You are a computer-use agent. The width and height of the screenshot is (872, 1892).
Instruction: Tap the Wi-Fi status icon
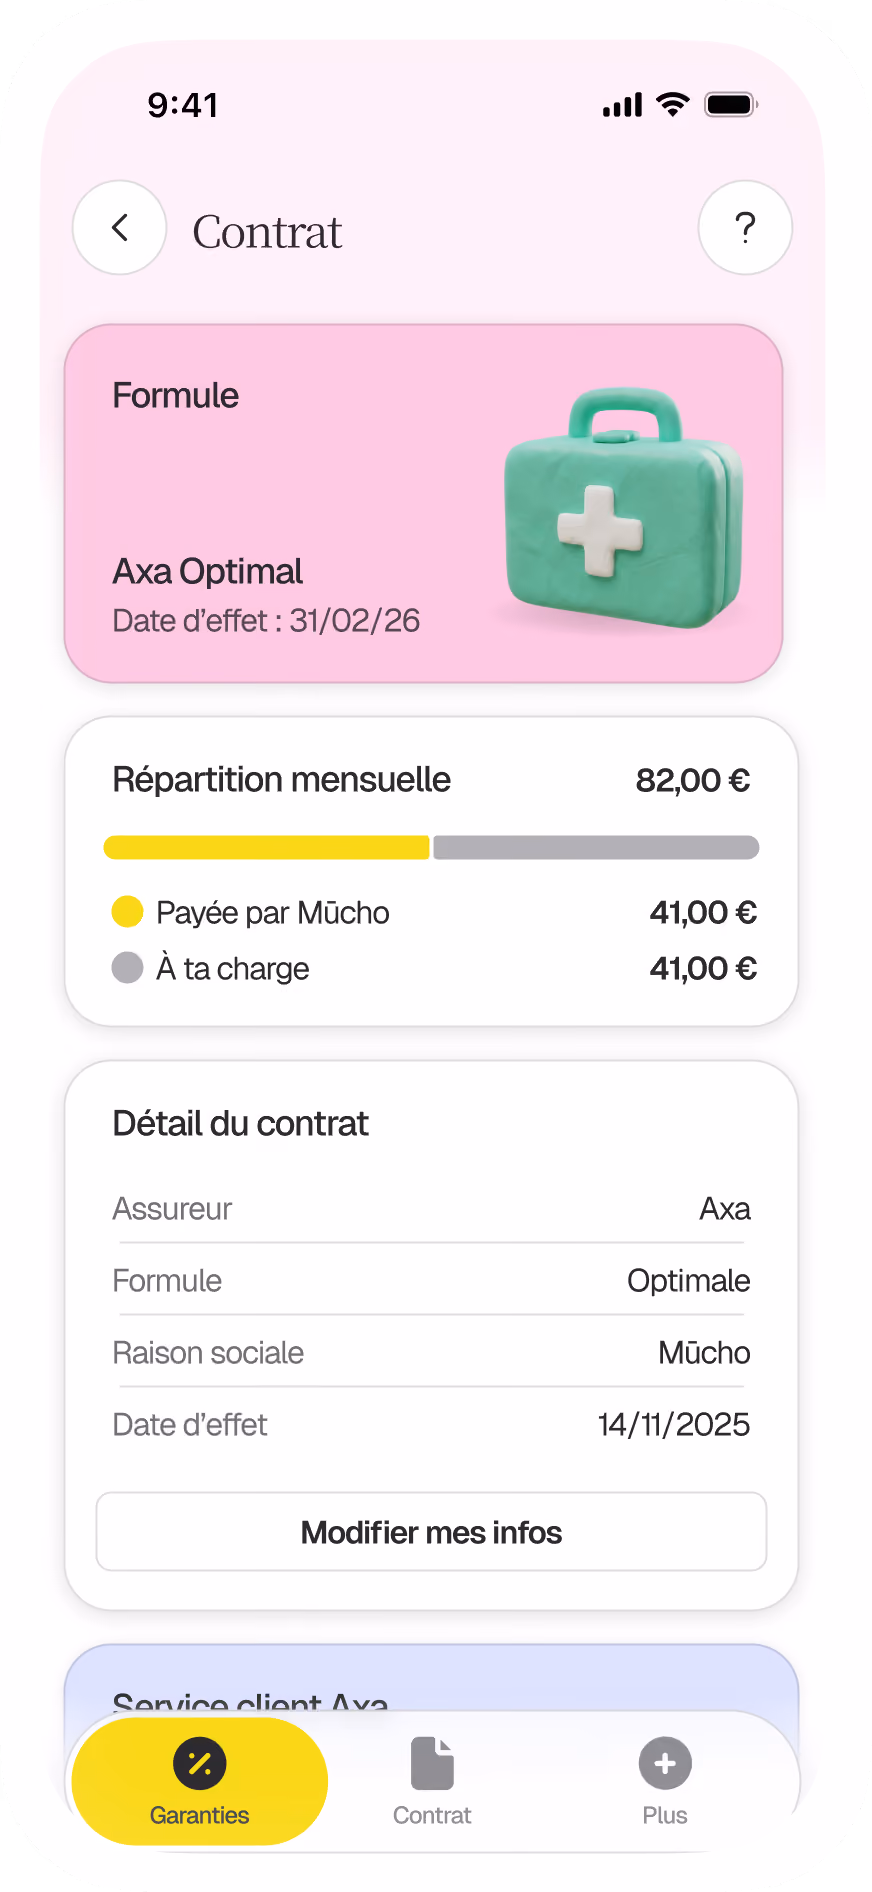tap(673, 104)
